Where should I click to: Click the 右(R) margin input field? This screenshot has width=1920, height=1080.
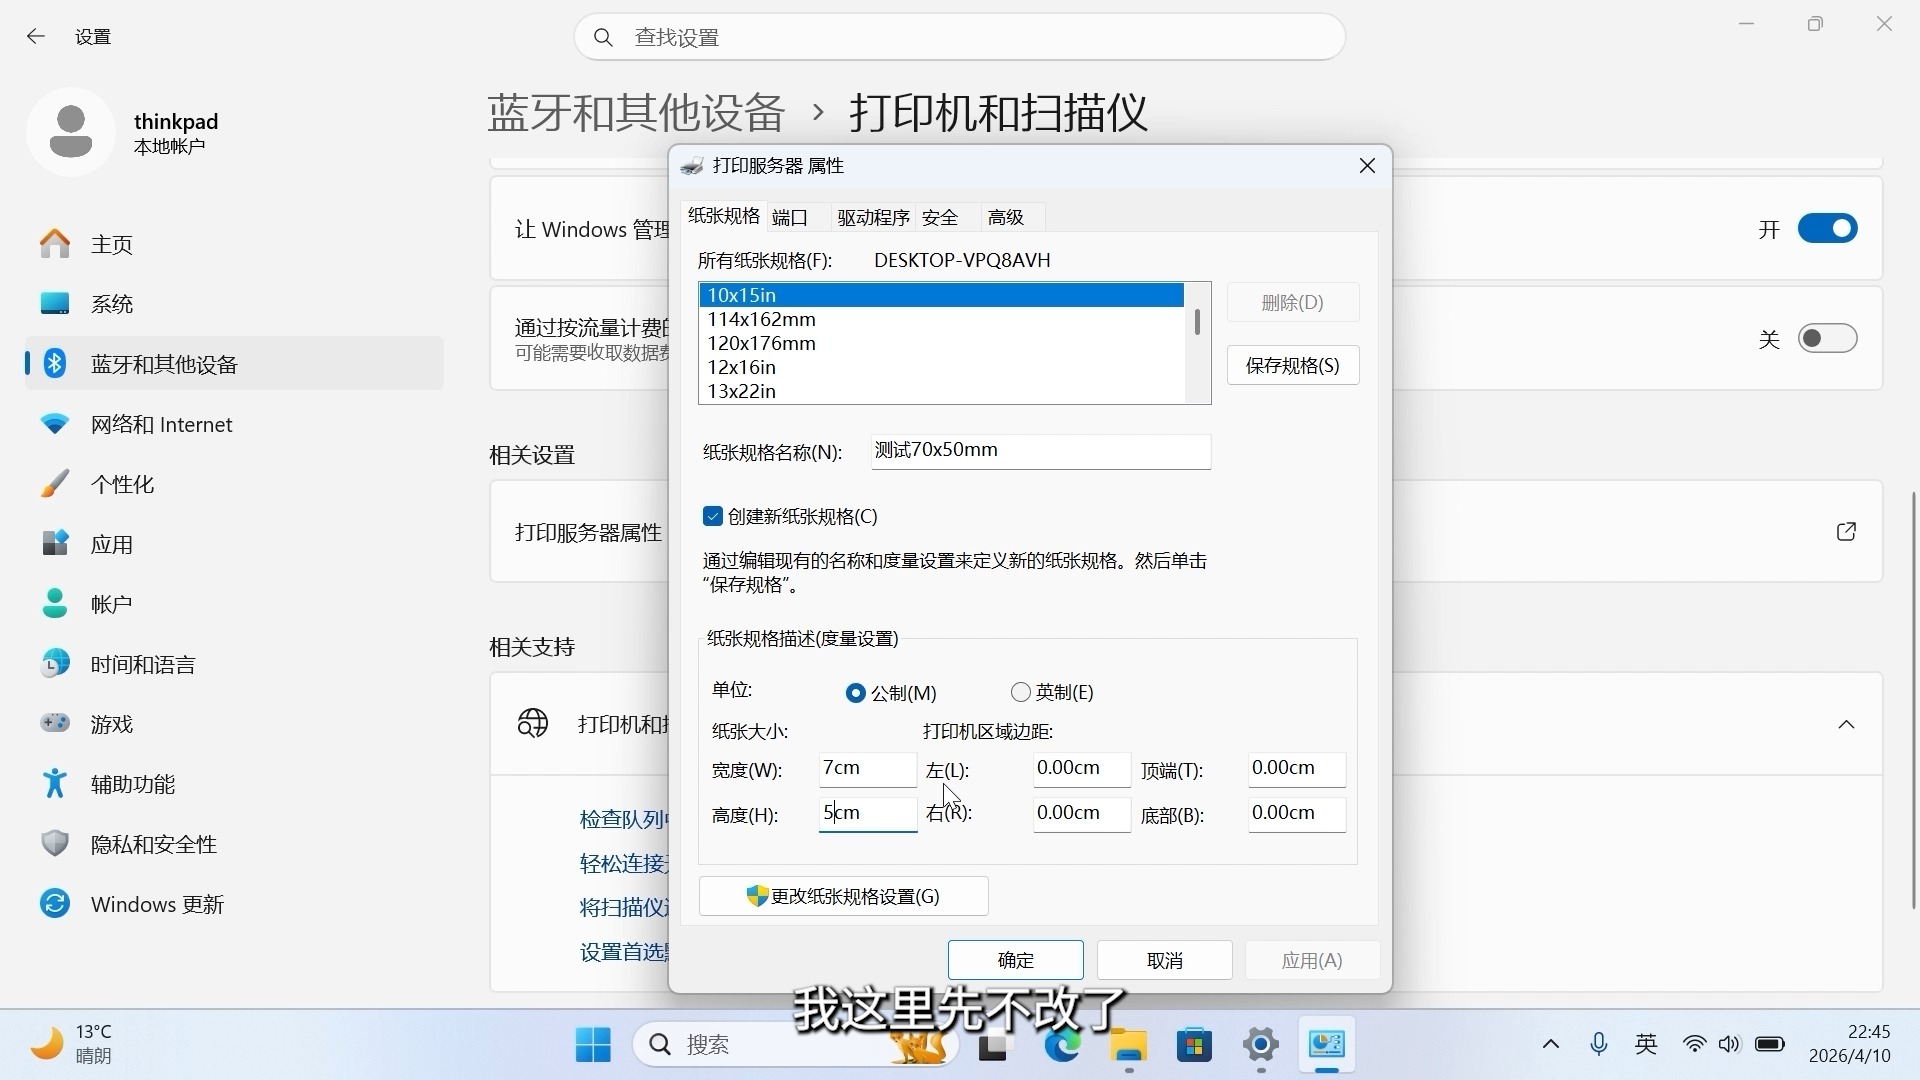1081,814
